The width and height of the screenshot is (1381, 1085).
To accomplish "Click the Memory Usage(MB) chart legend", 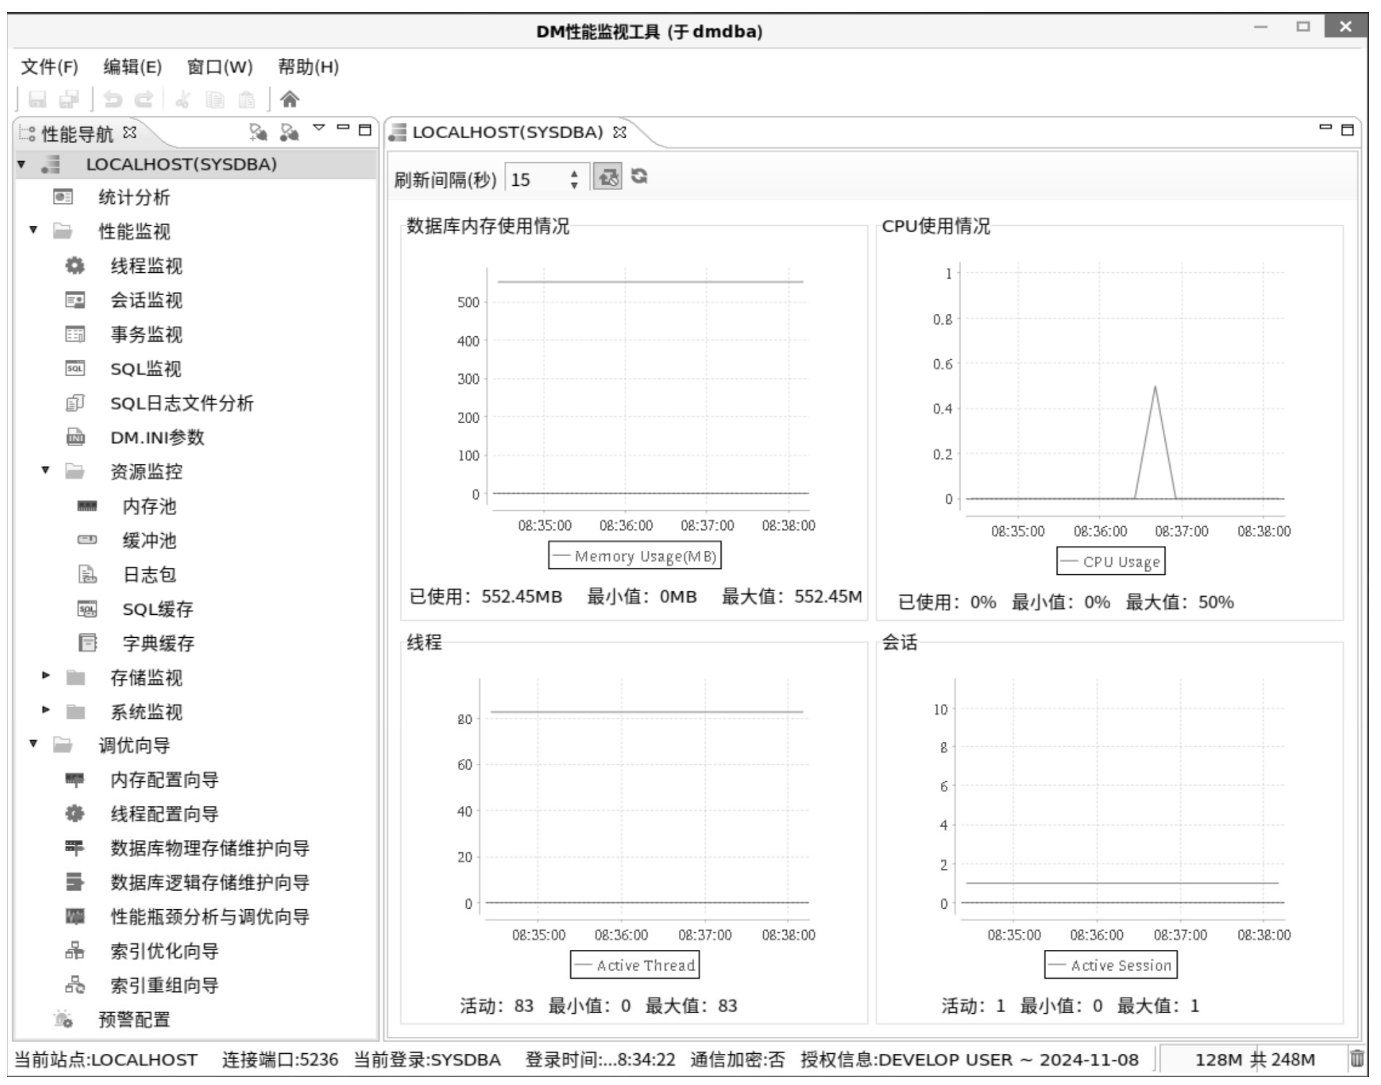I will click(635, 556).
